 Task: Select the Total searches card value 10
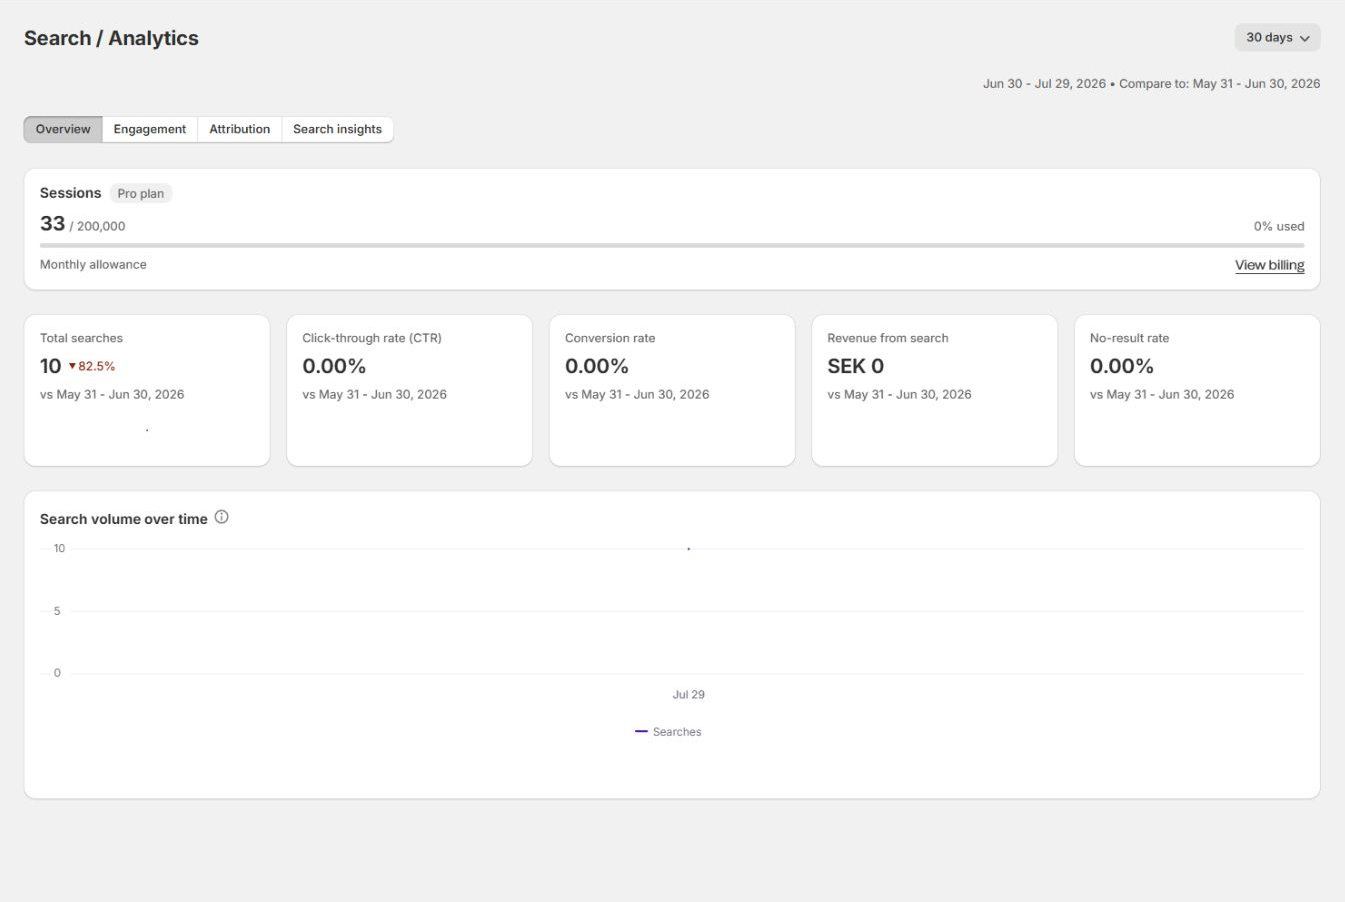51,366
